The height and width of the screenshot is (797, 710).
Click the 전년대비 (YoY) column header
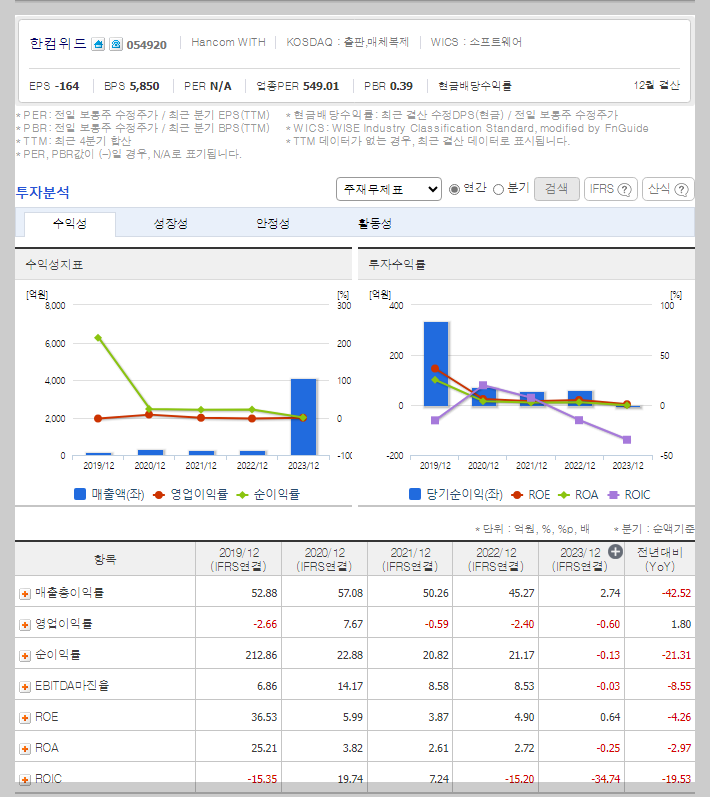[660, 559]
